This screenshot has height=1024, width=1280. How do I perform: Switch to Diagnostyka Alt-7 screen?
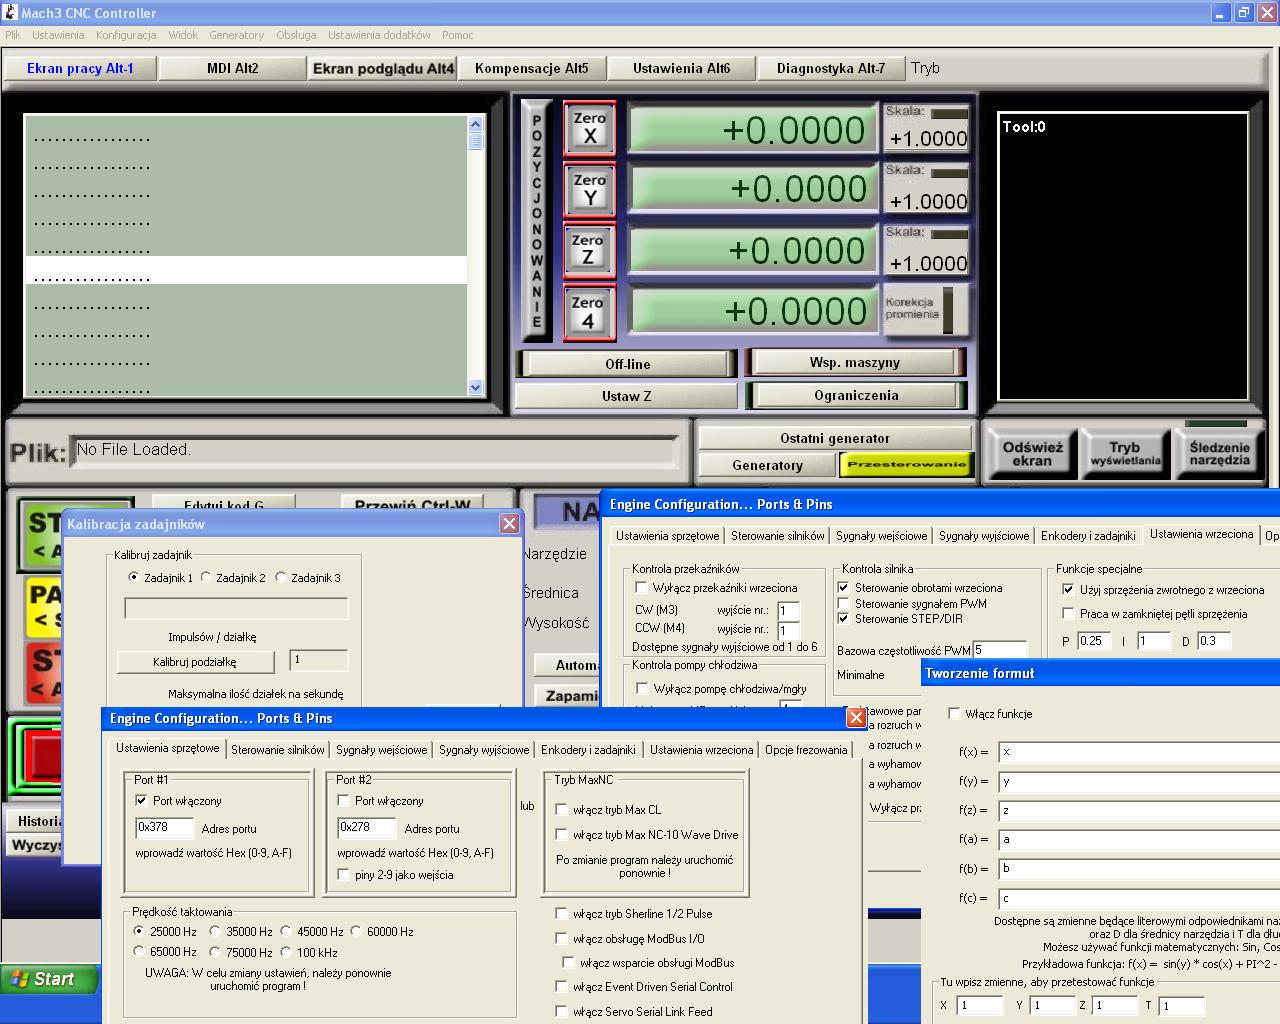click(x=831, y=68)
